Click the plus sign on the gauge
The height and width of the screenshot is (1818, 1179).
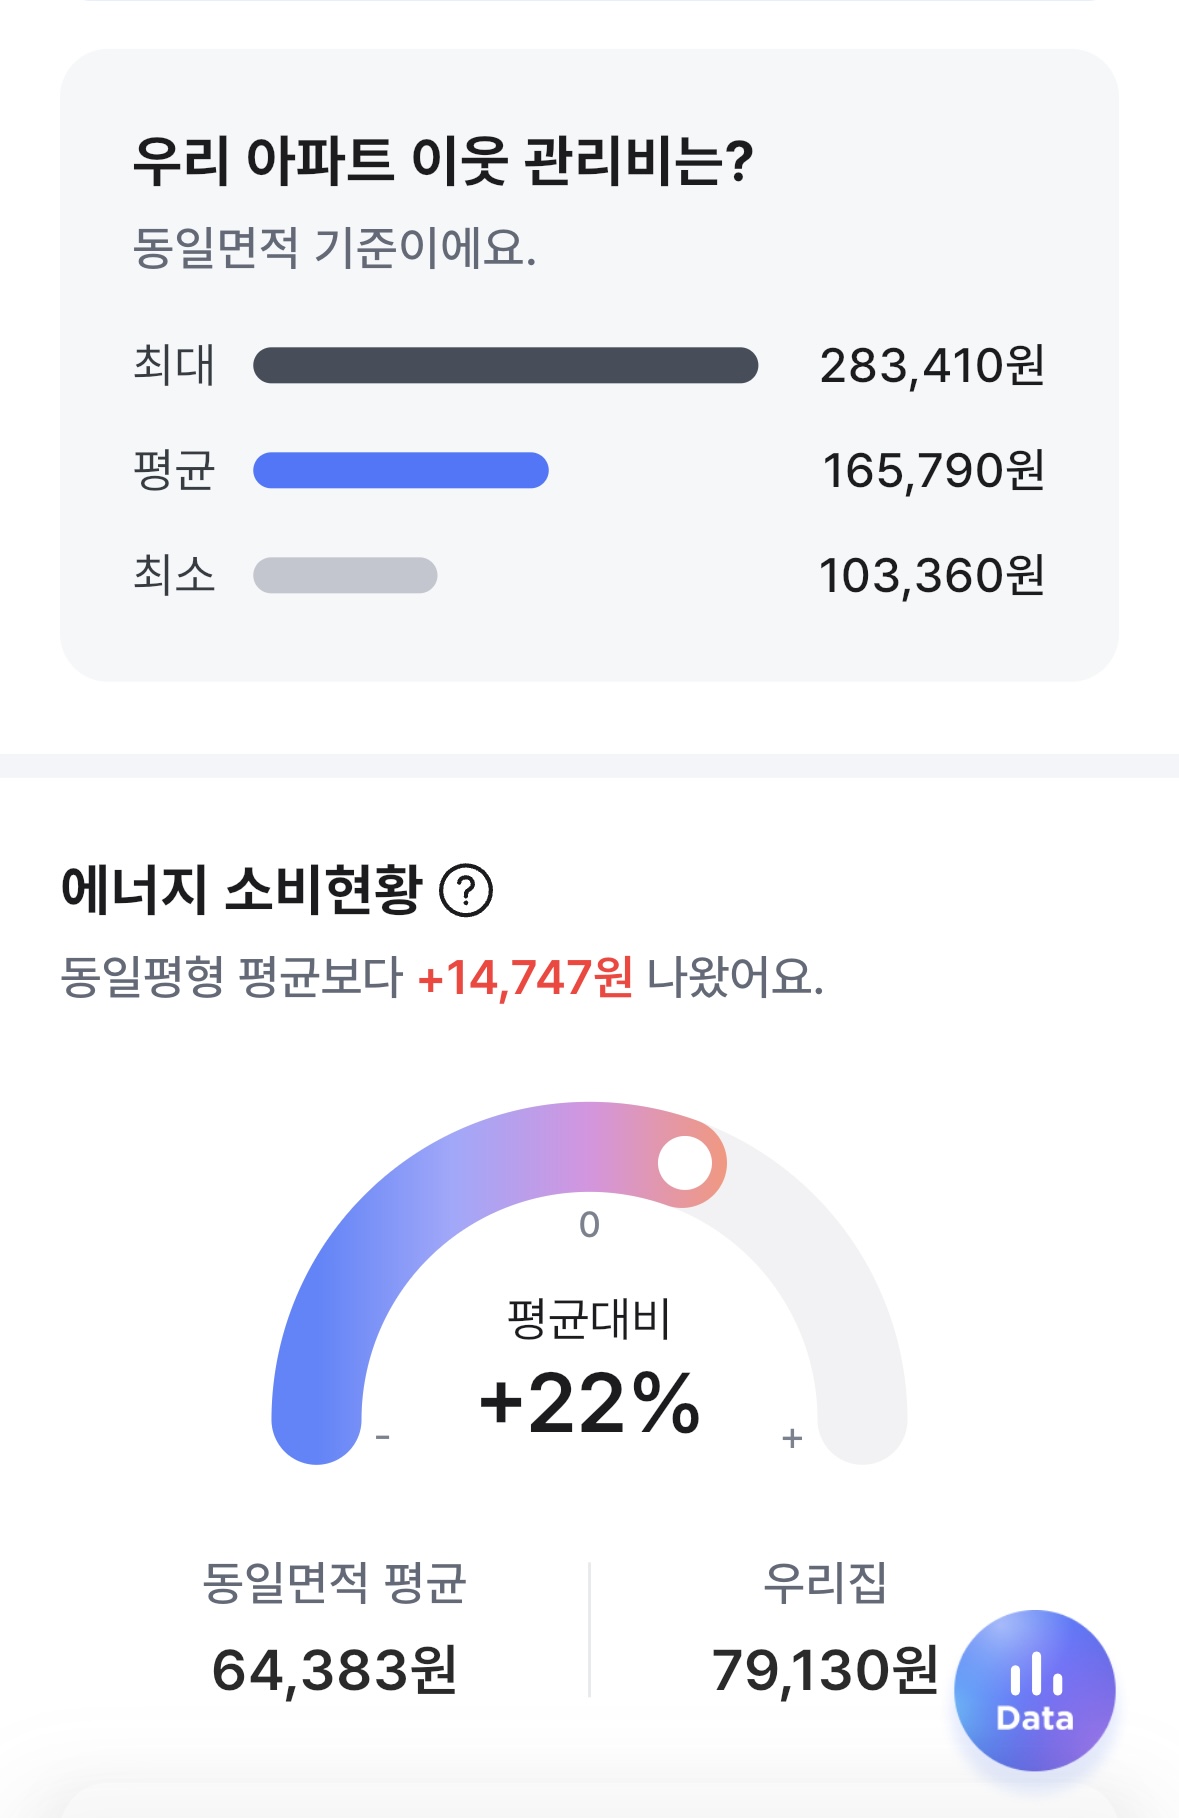[792, 1438]
